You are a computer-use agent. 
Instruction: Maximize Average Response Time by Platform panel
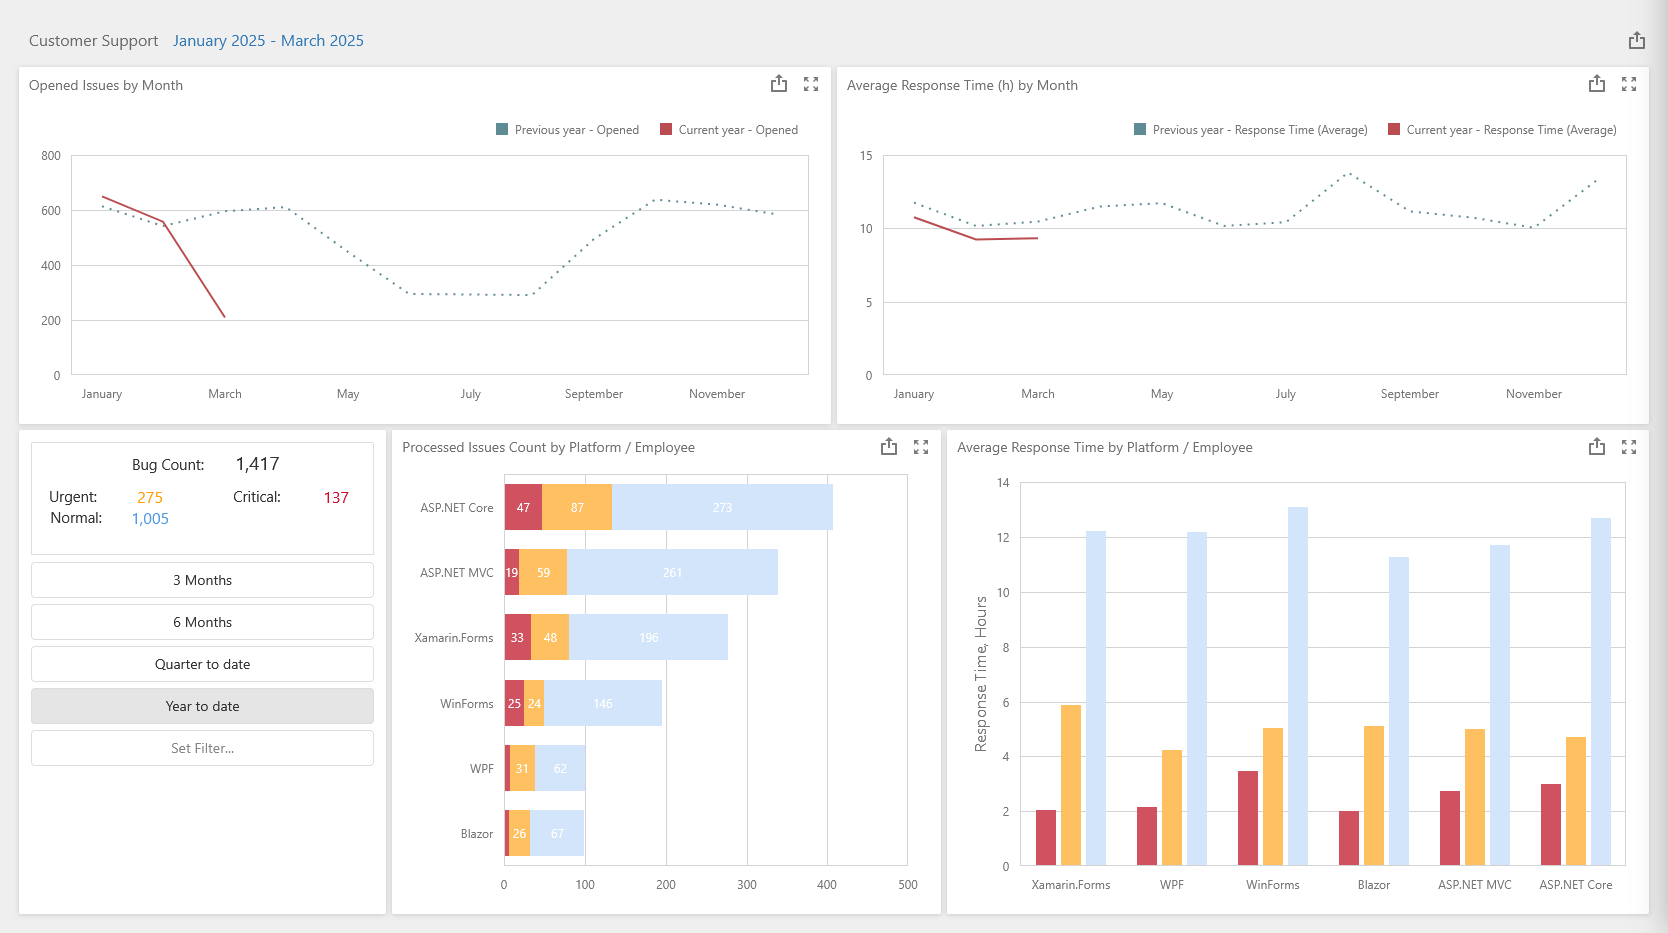pyautogui.click(x=1629, y=447)
